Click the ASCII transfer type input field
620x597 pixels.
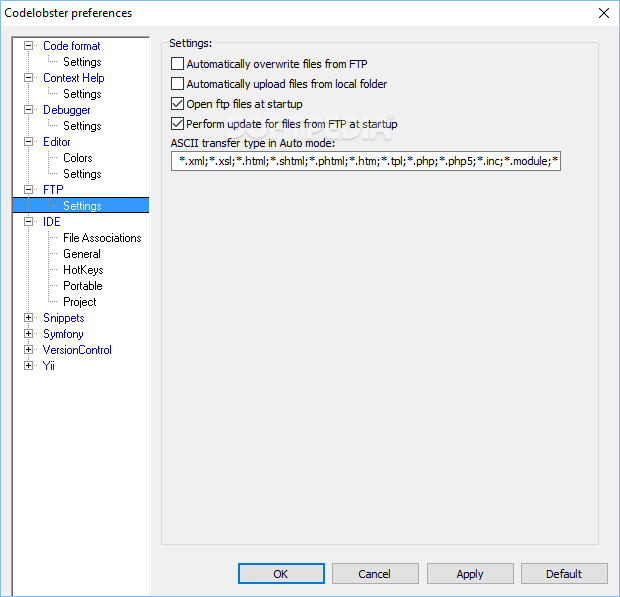[366, 161]
